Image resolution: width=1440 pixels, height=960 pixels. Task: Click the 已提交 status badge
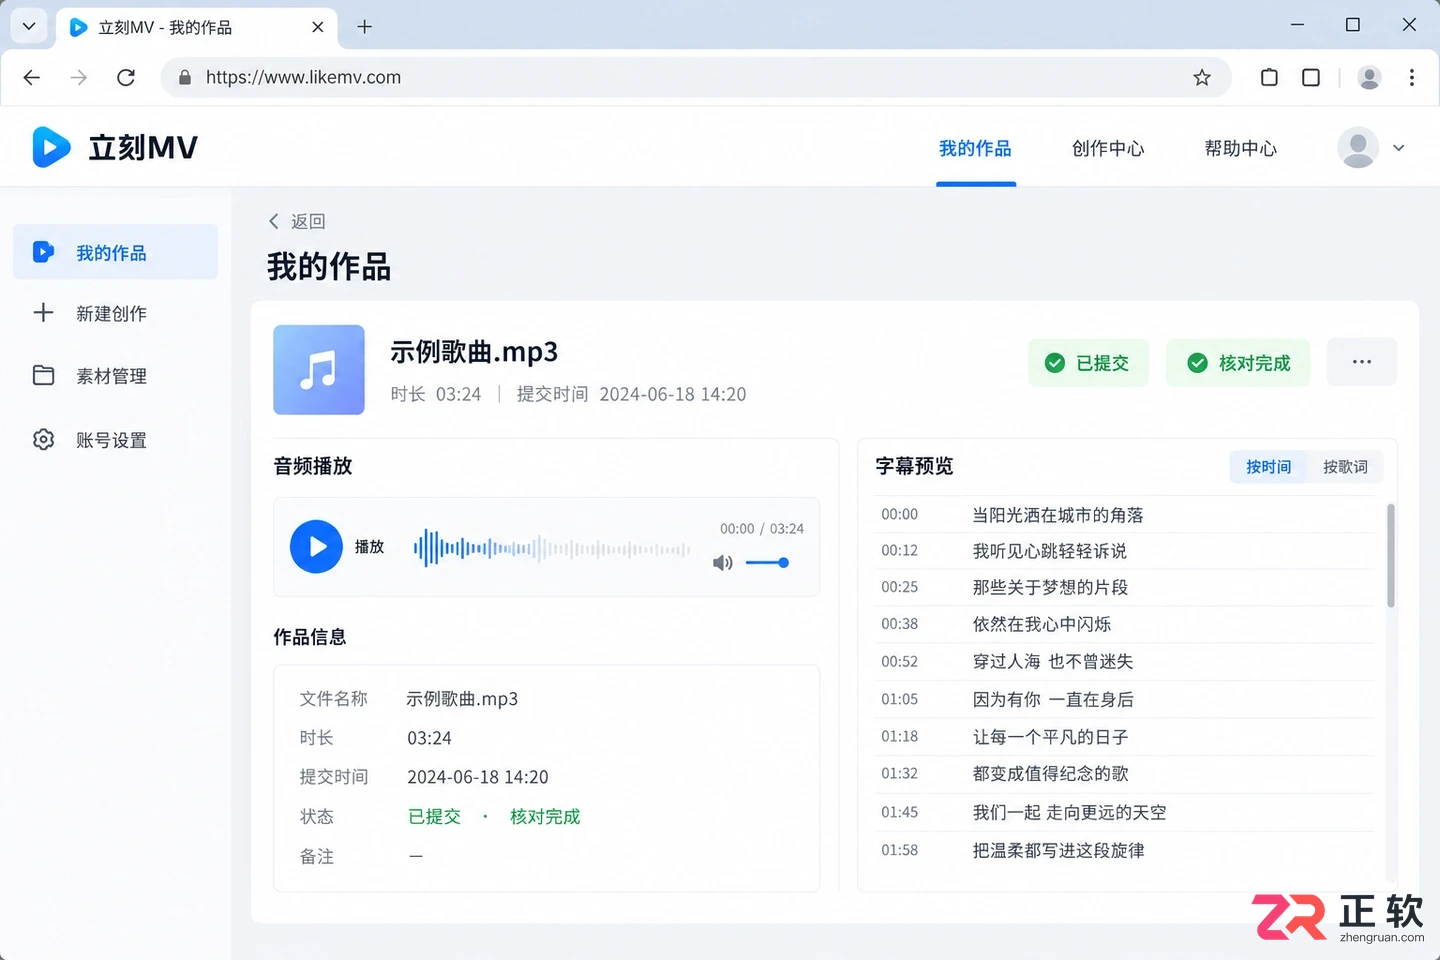click(x=1088, y=363)
